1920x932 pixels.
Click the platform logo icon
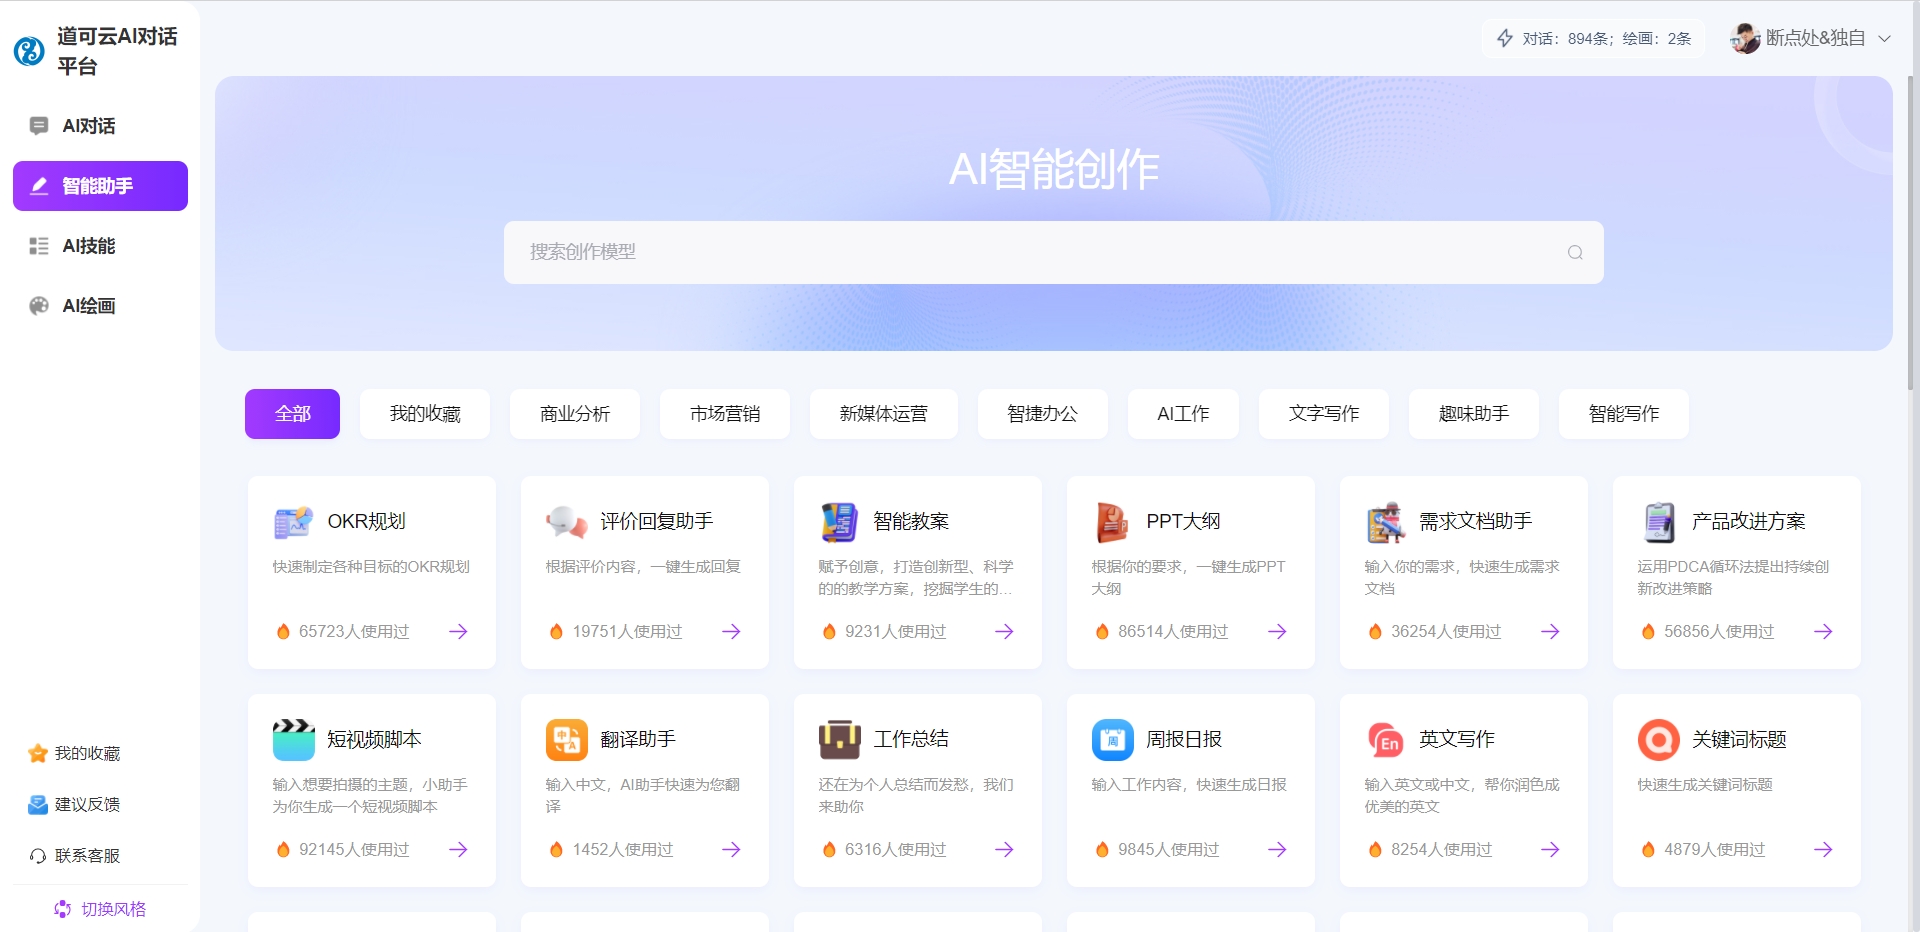pos(29,51)
